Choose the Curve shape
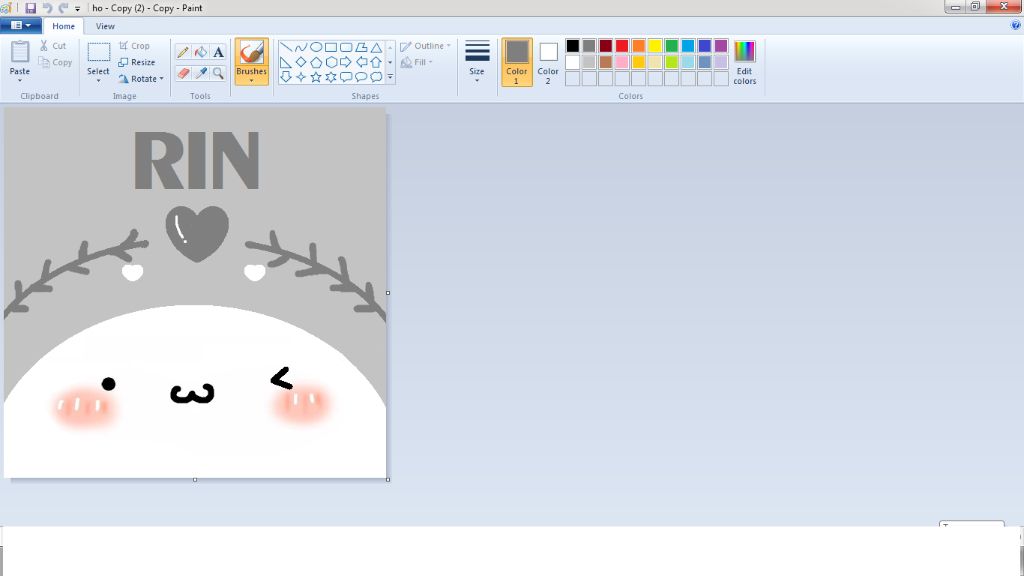The height and width of the screenshot is (576, 1024). (x=300, y=47)
